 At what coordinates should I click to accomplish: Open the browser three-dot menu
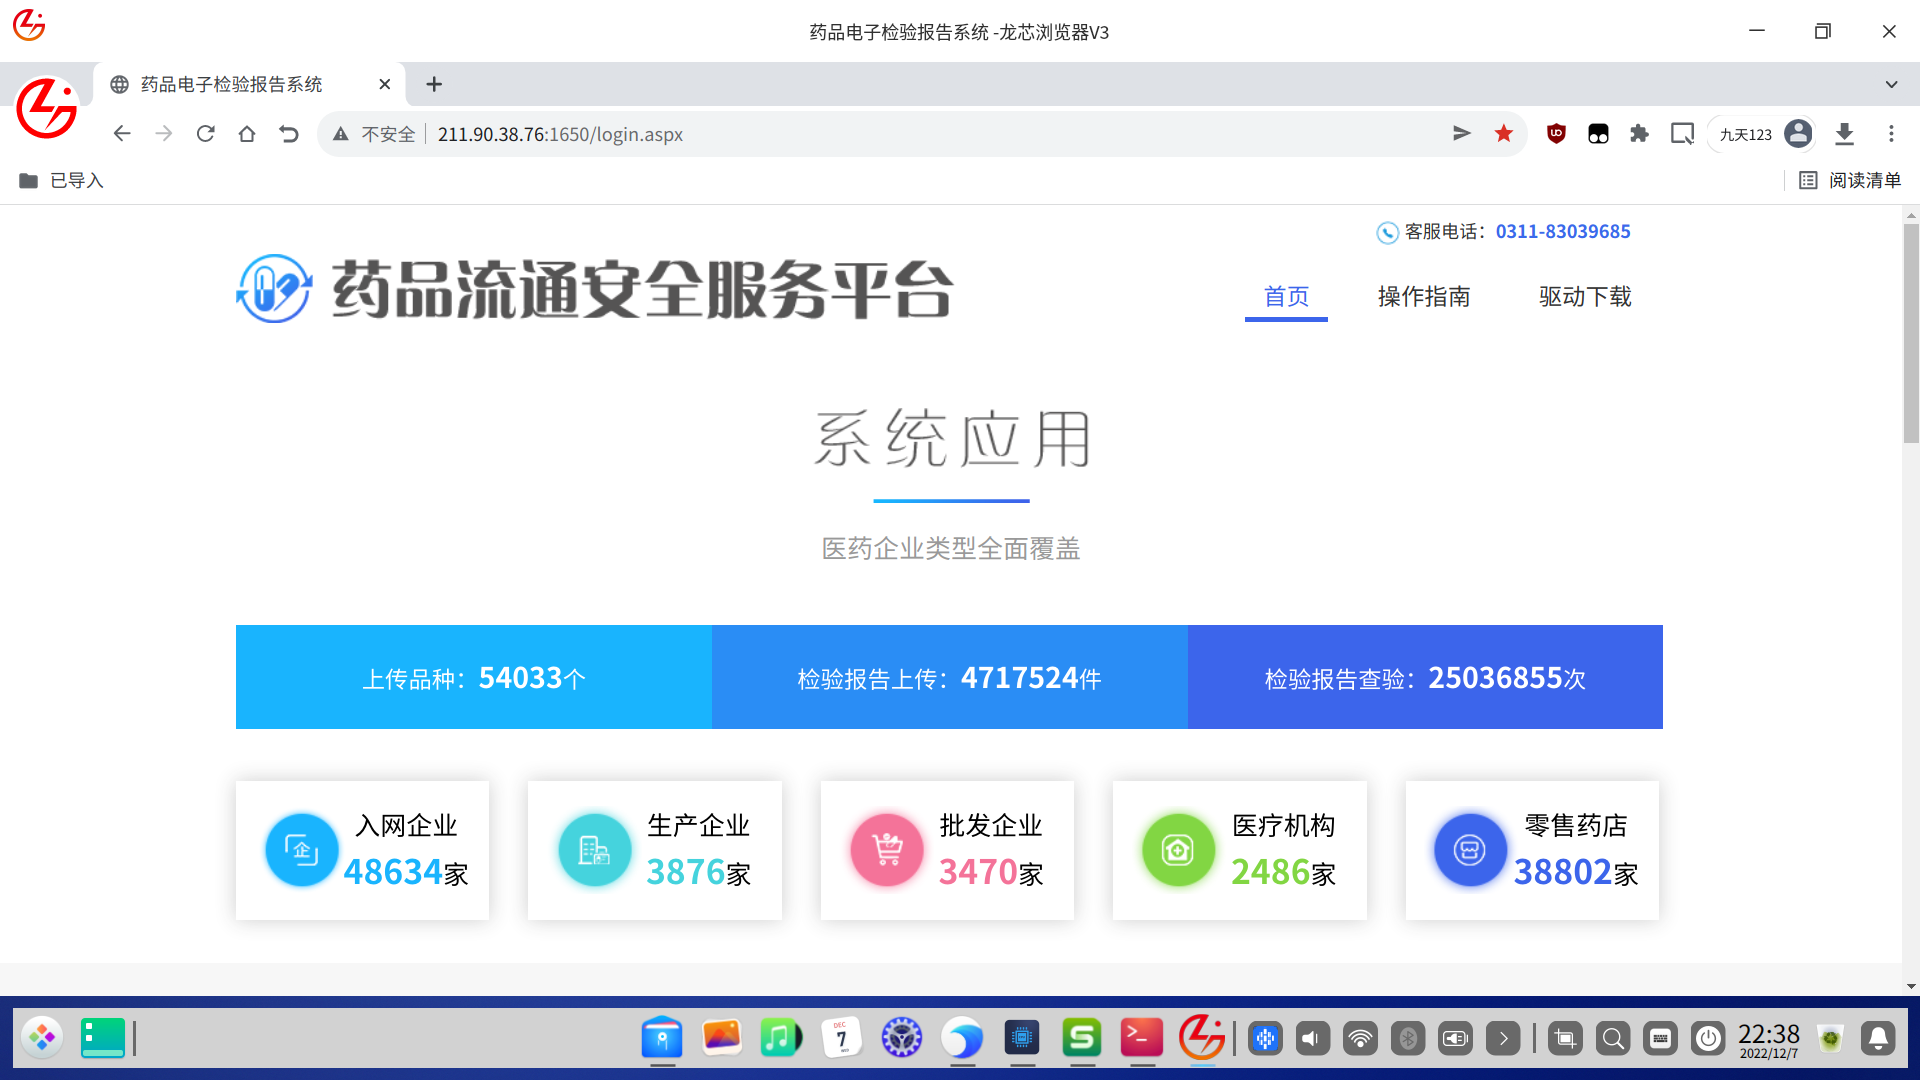(x=1891, y=134)
